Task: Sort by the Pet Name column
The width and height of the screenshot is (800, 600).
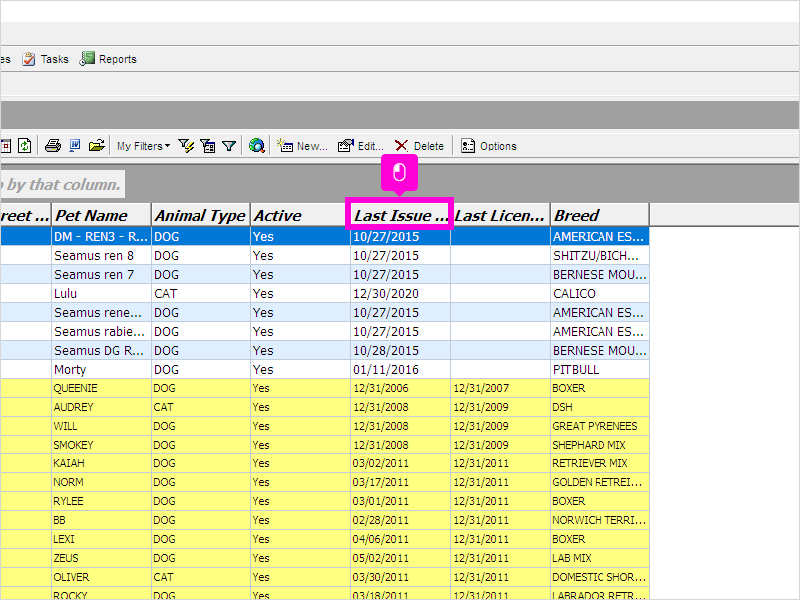Action: click(x=101, y=215)
